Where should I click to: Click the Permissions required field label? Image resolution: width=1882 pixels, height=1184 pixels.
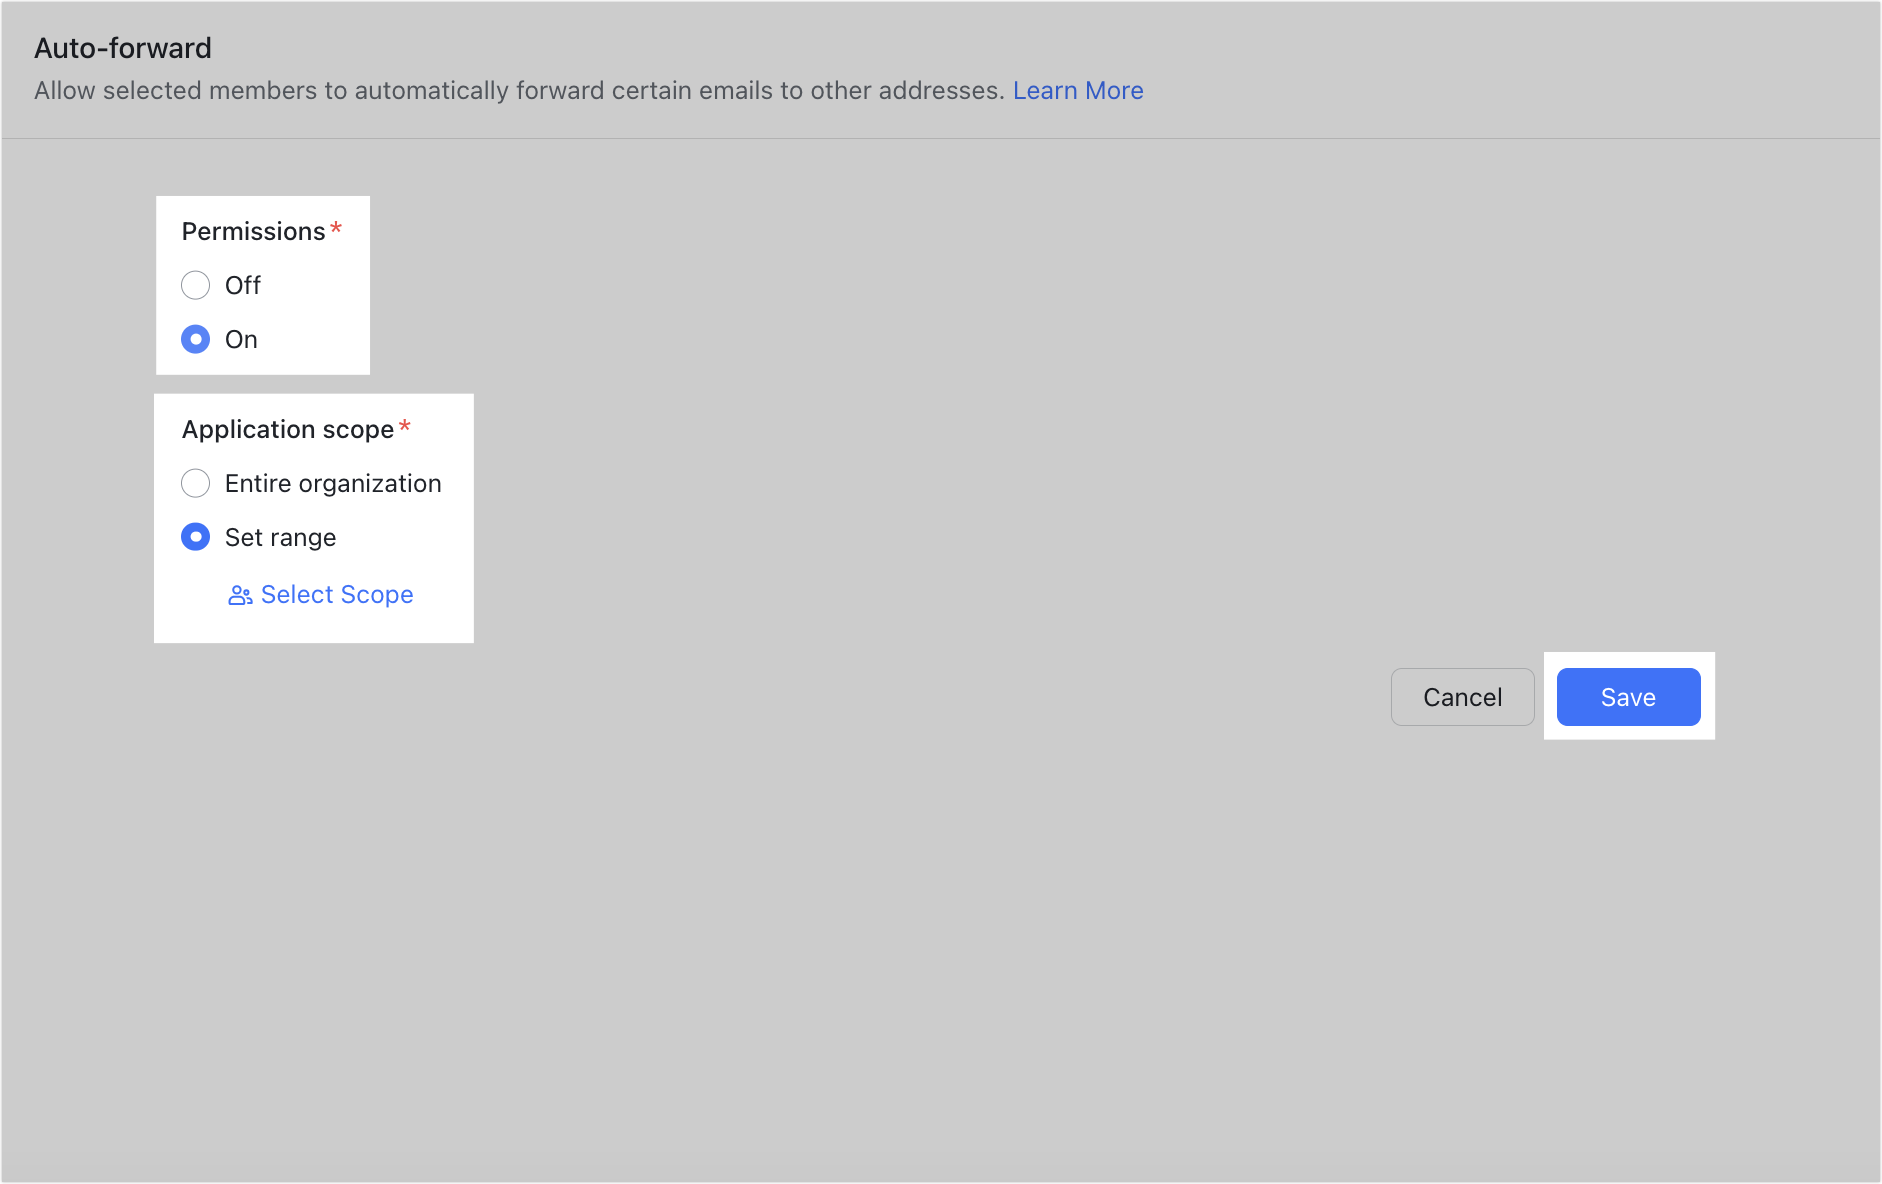pos(254,231)
